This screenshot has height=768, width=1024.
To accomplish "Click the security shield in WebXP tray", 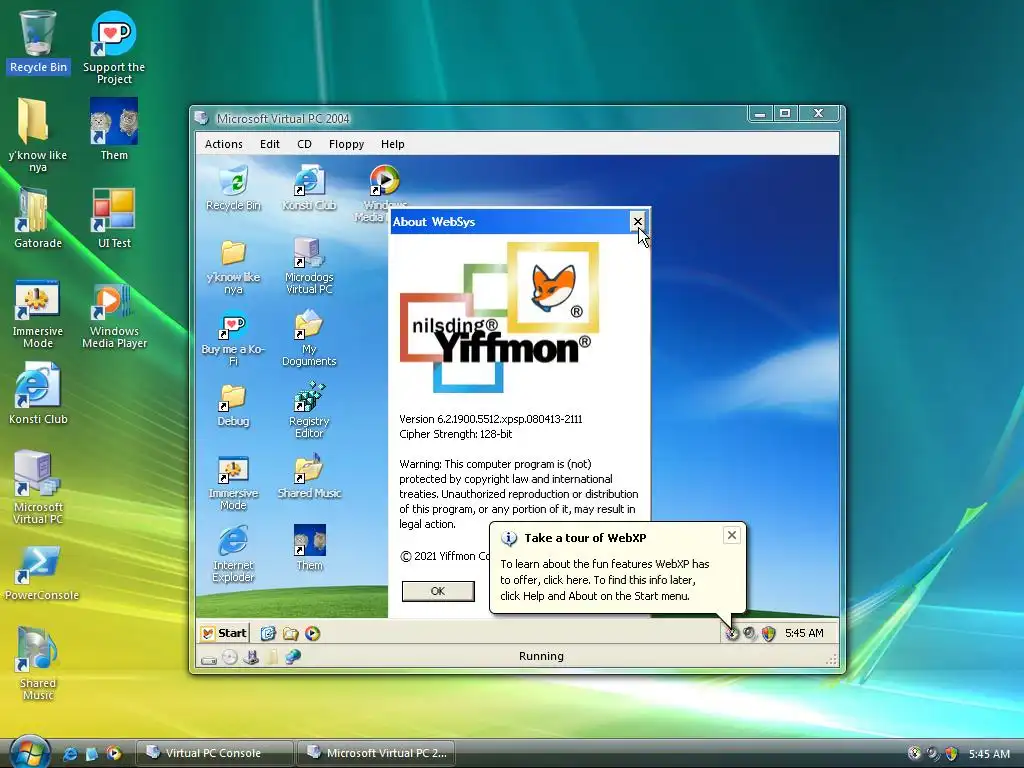I will tap(768, 633).
